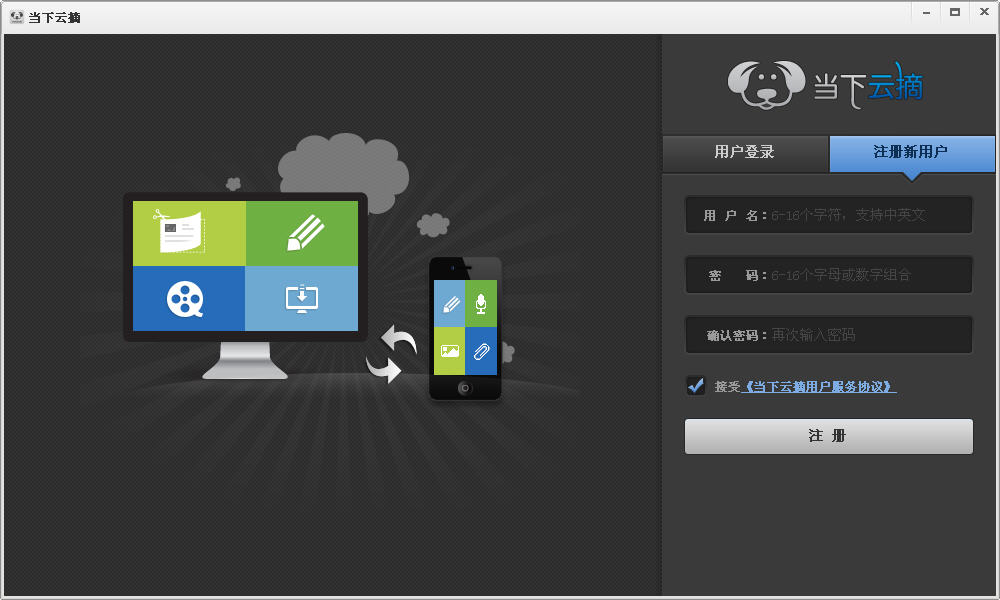
Task: Uncheck the accept service agreement checkbox
Action: (696, 385)
